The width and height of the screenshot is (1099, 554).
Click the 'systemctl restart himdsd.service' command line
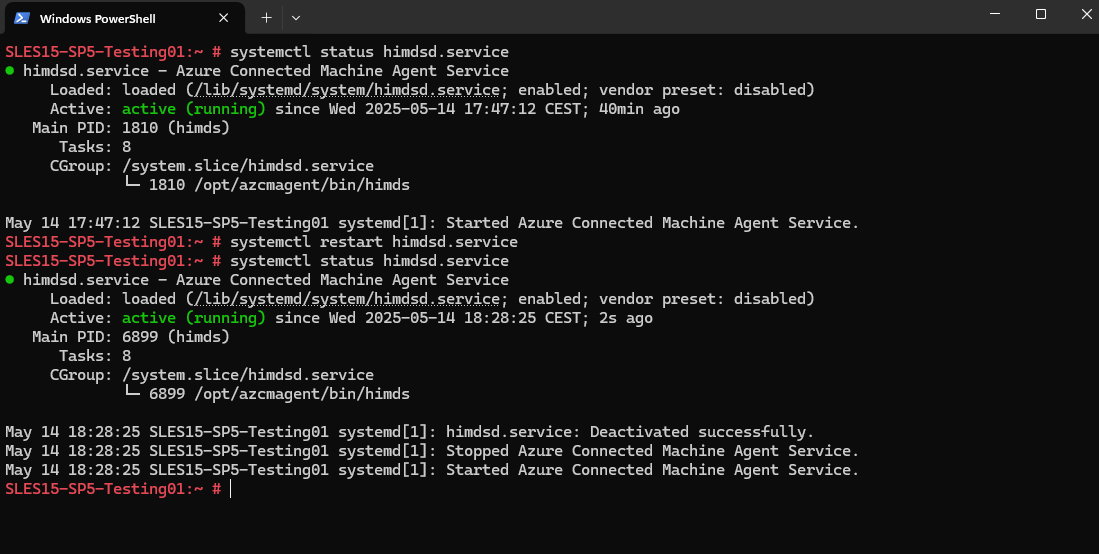pyautogui.click(x=374, y=242)
